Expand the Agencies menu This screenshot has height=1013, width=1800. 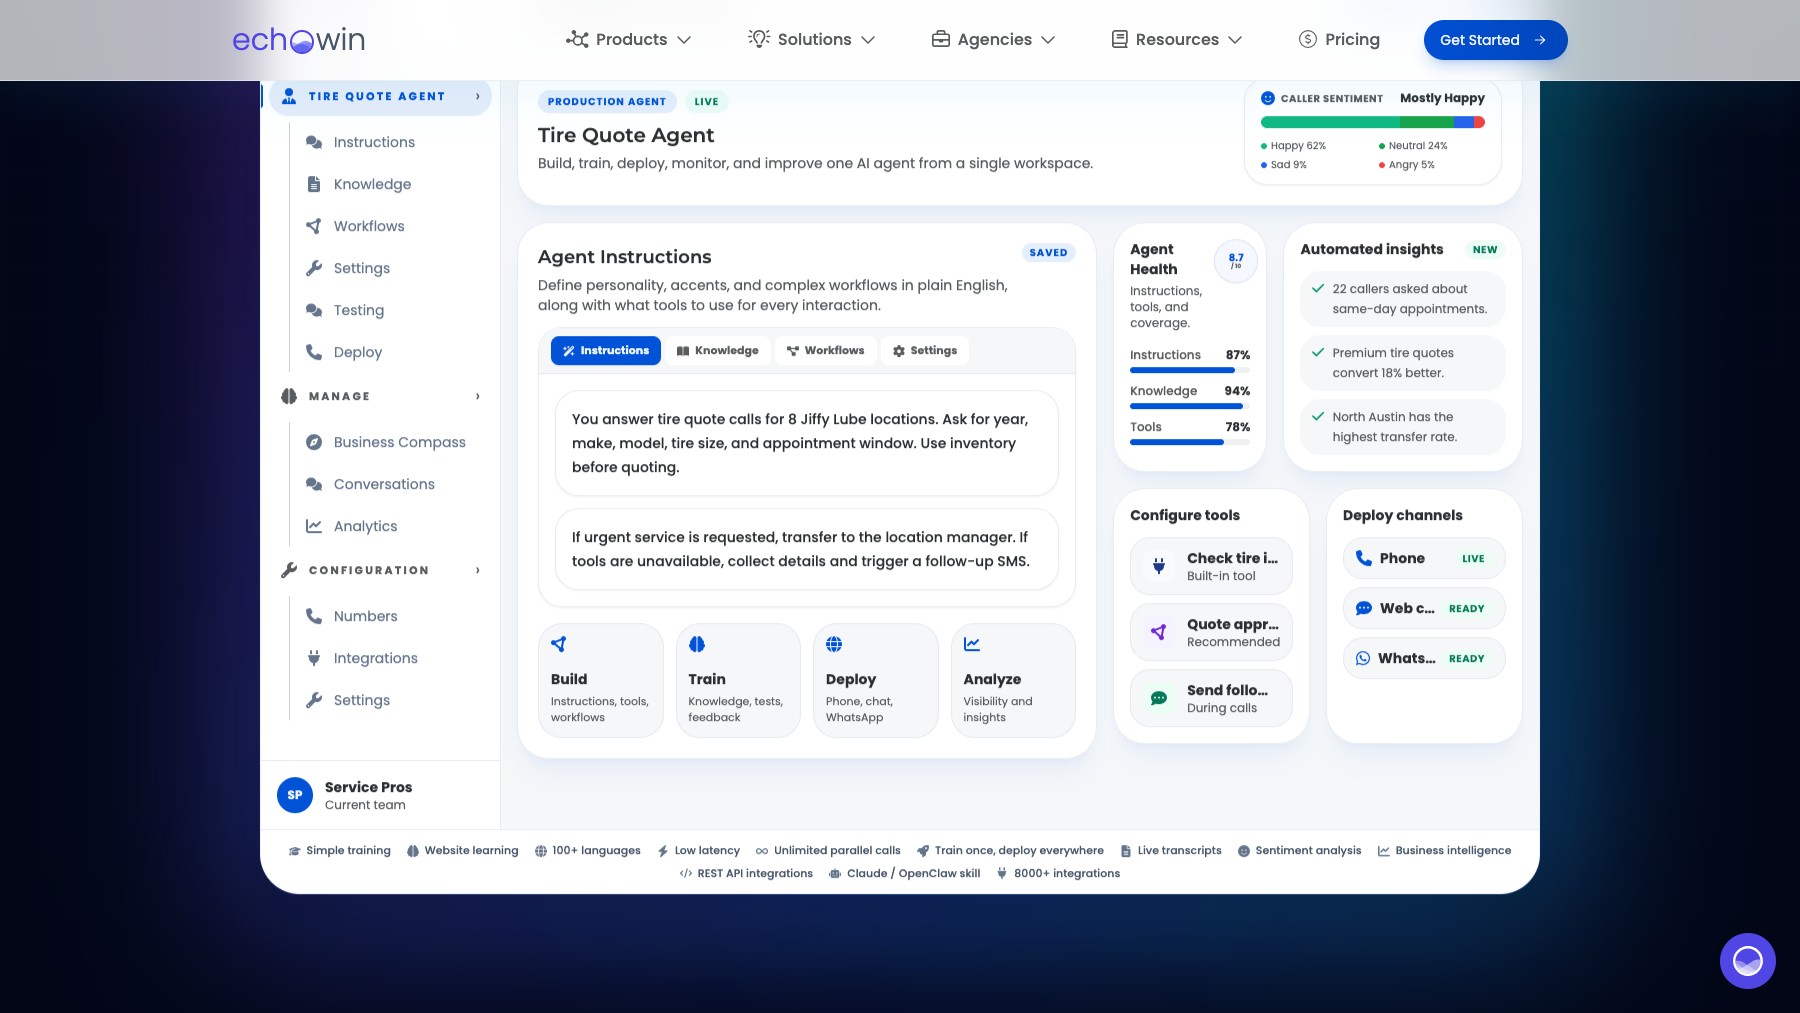click(993, 40)
